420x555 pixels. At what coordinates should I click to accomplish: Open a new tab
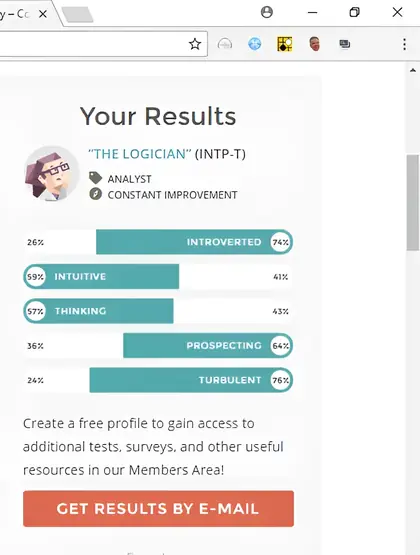(x=77, y=15)
